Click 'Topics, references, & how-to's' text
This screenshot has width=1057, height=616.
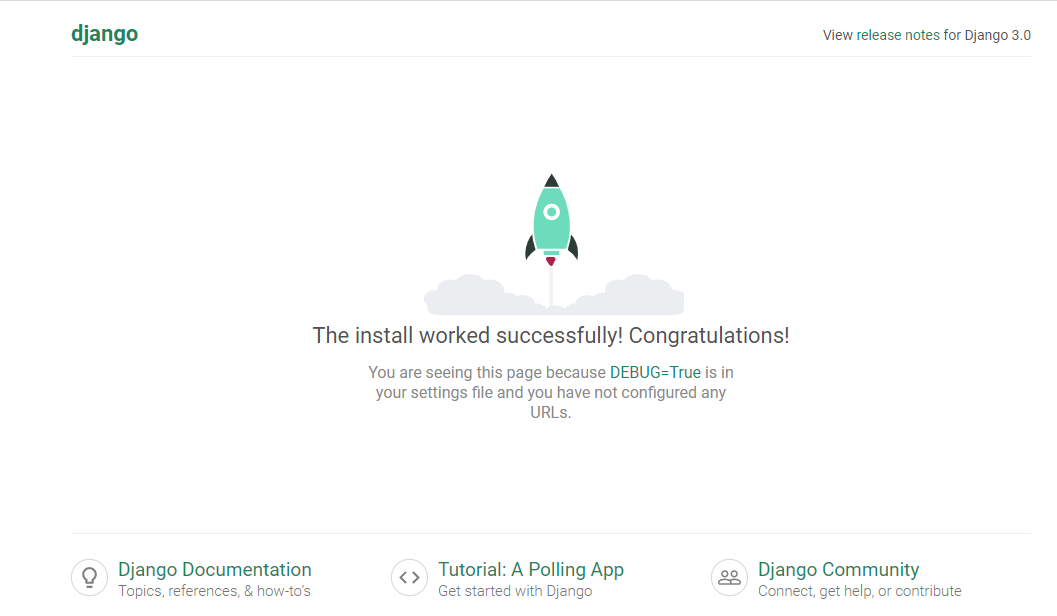pyautogui.click(x=214, y=591)
